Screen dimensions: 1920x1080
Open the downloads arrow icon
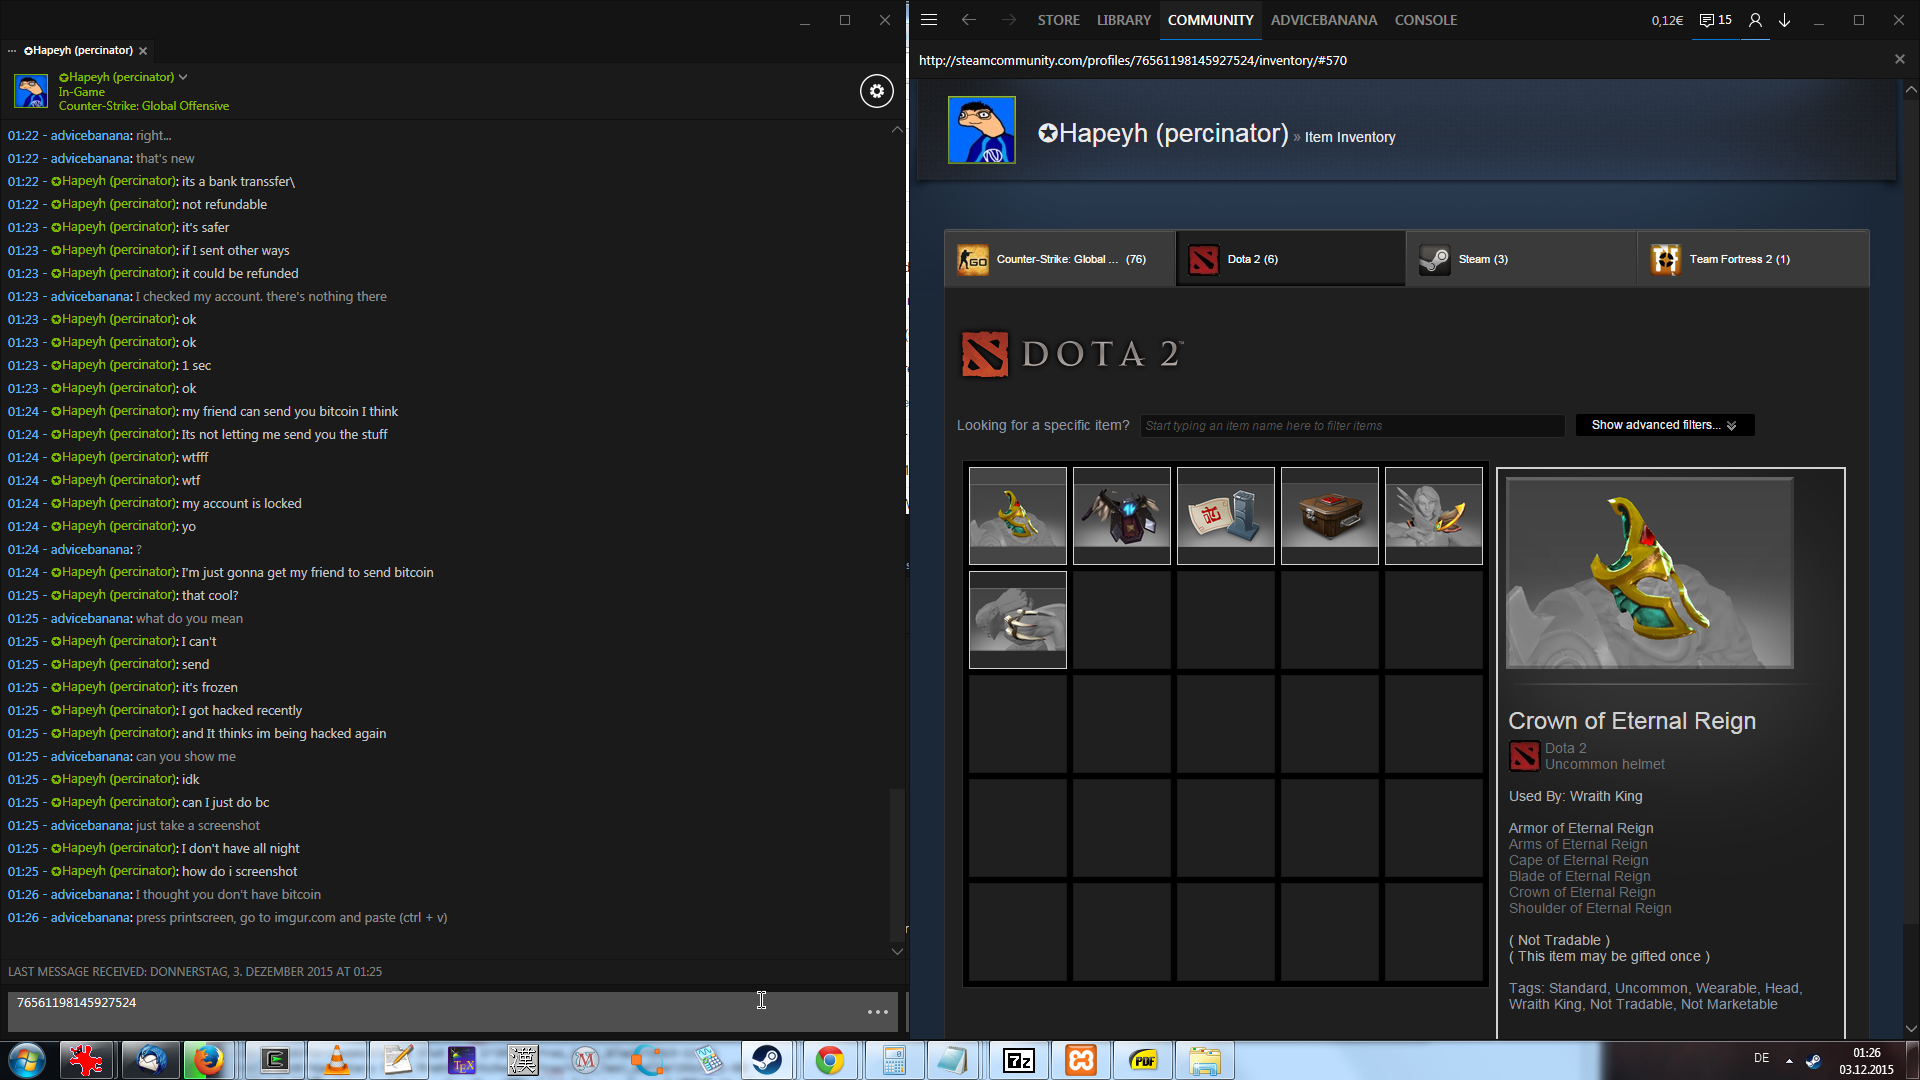[x=1784, y=20]
